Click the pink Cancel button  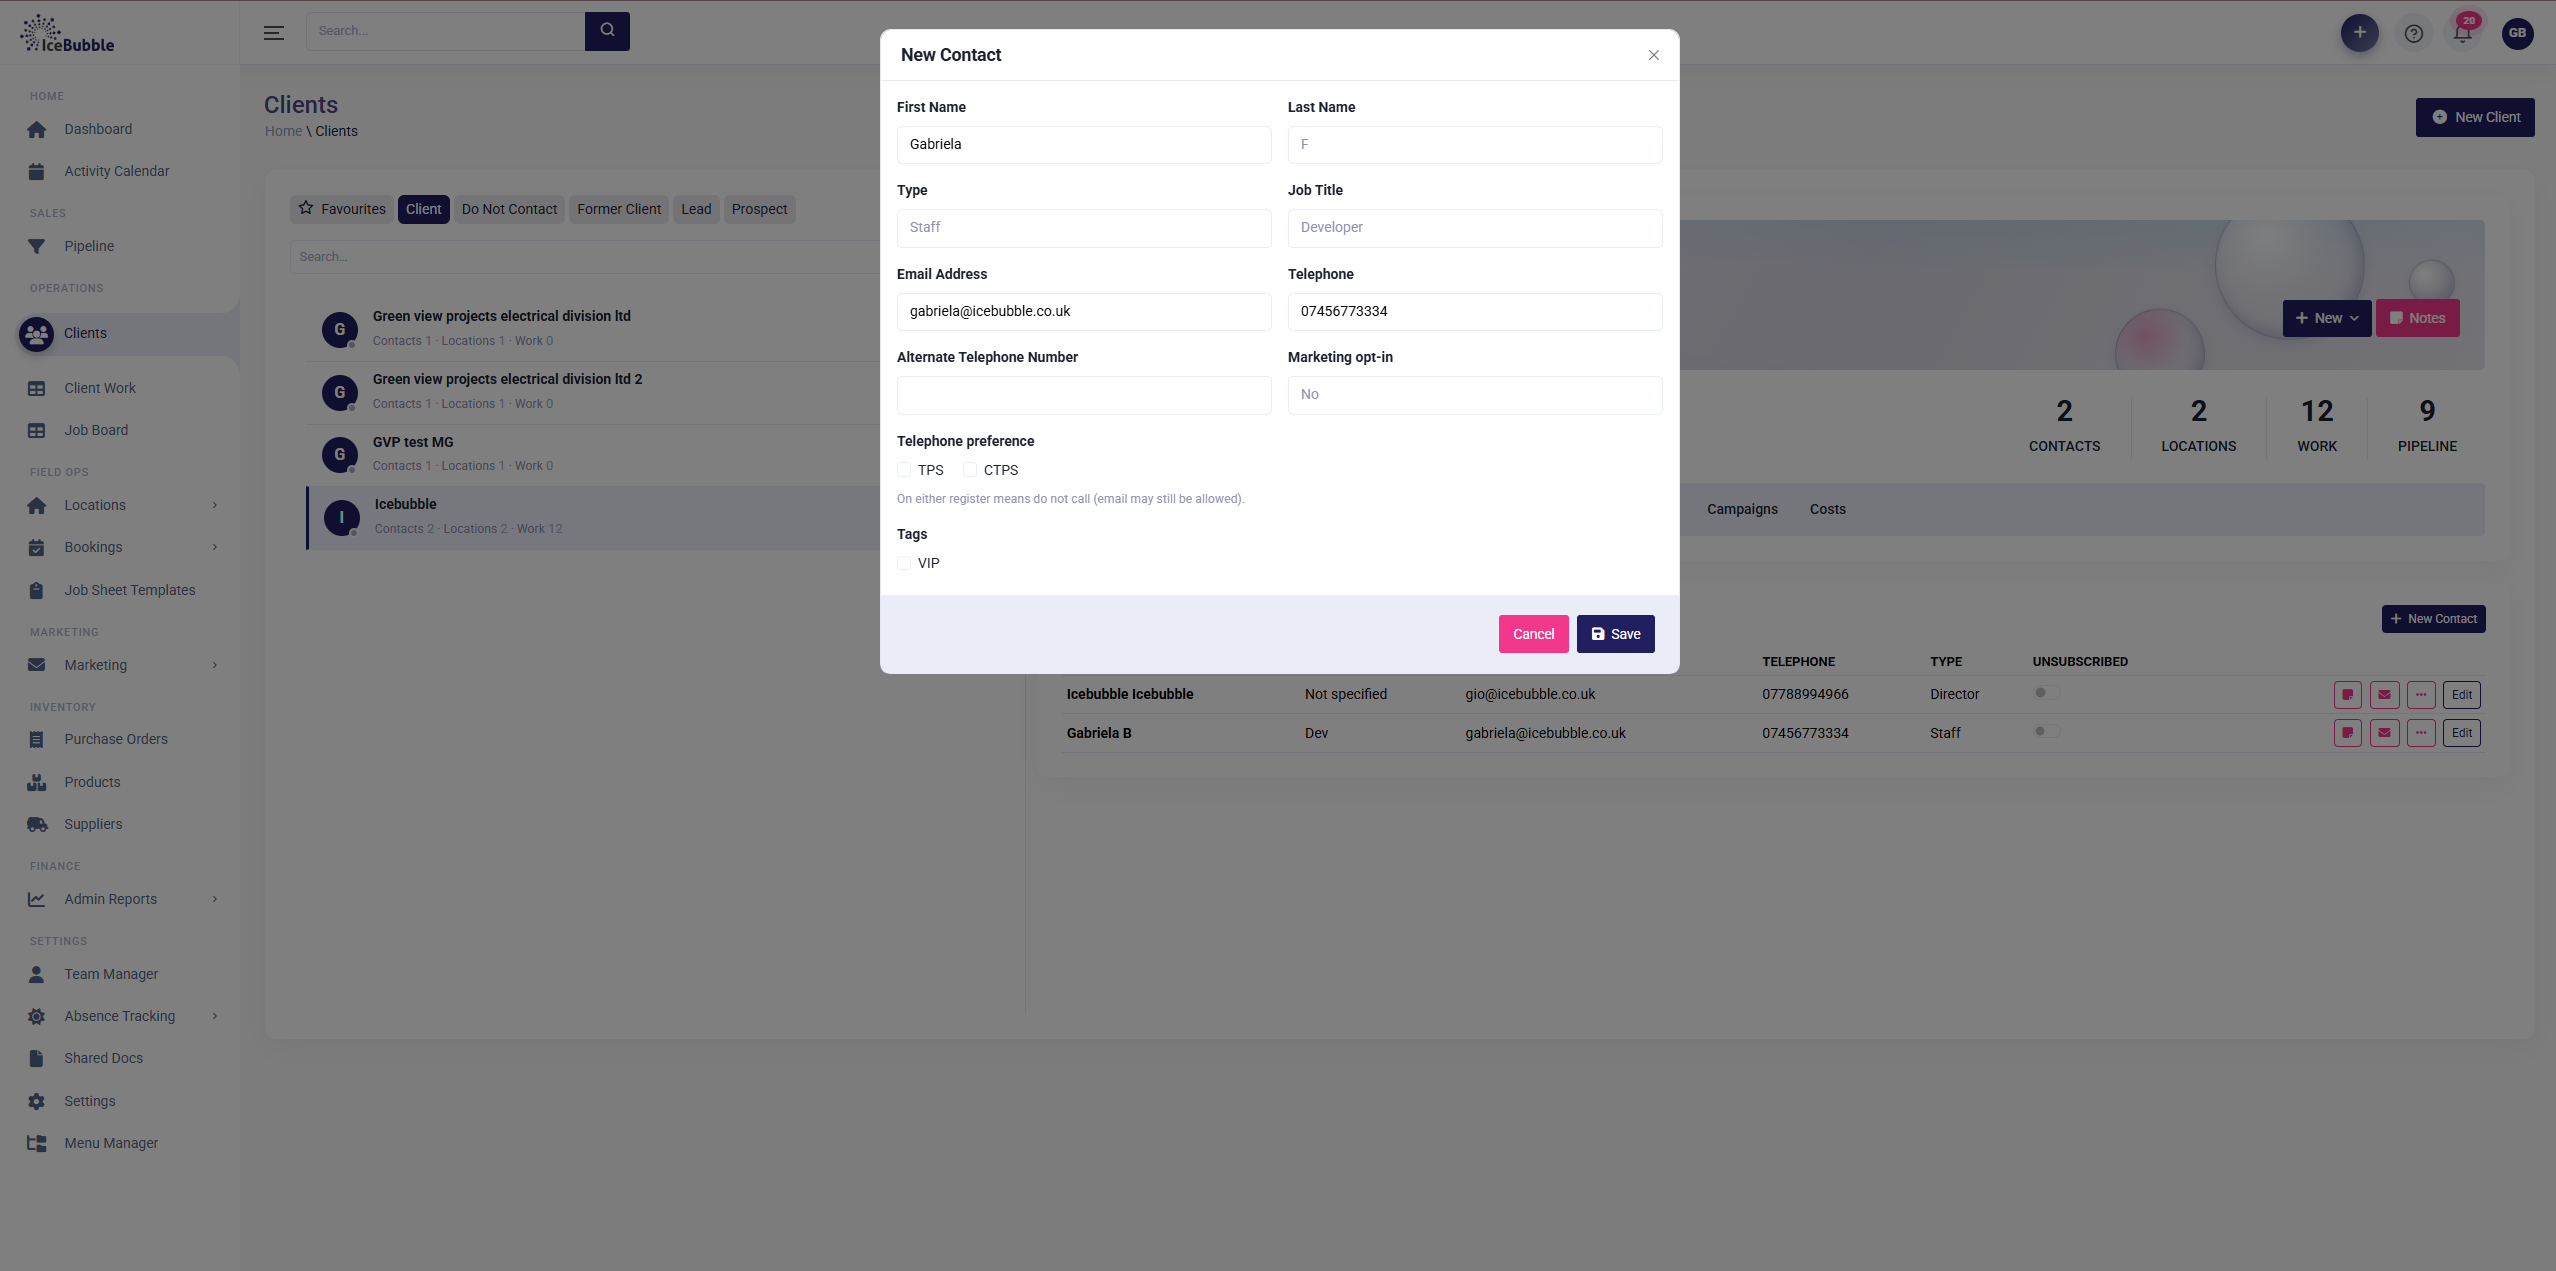coord(1534,635)
